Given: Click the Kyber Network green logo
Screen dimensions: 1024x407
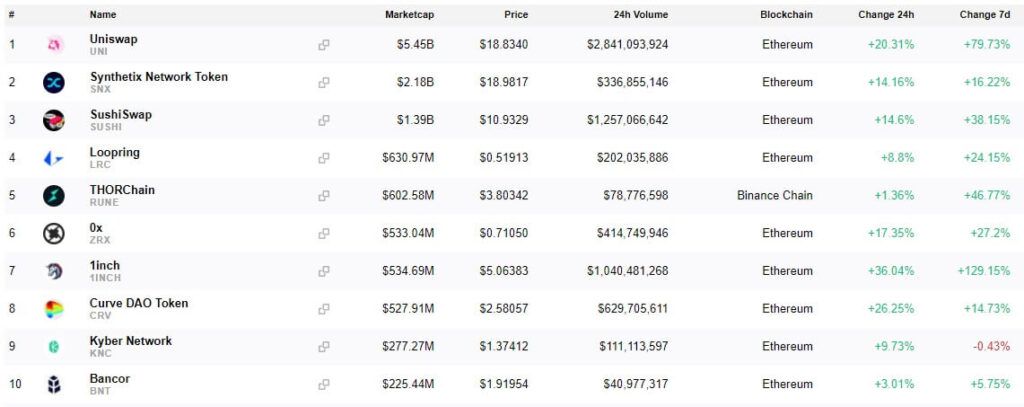Looking at the screenshot, I should [54, 347].
